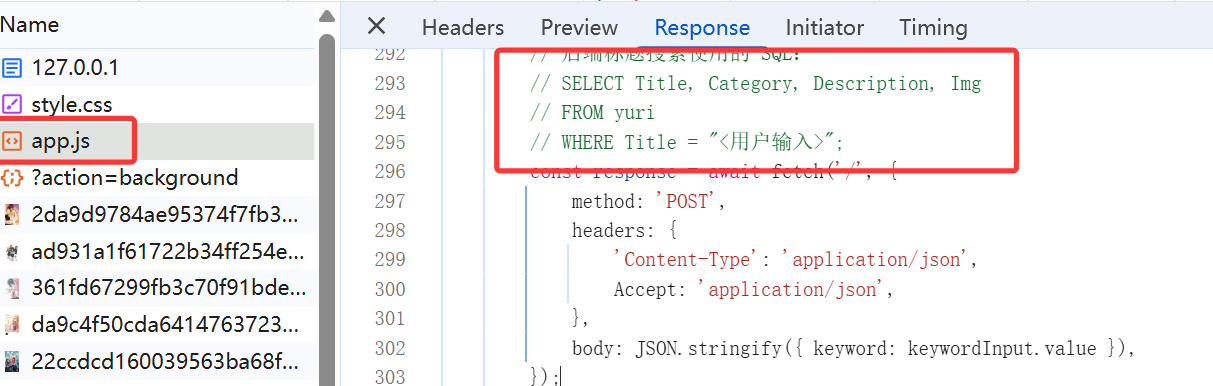The image size is (1213, 386).
Task: Click line number 302 in the gutter
Action: coord(389,348)
